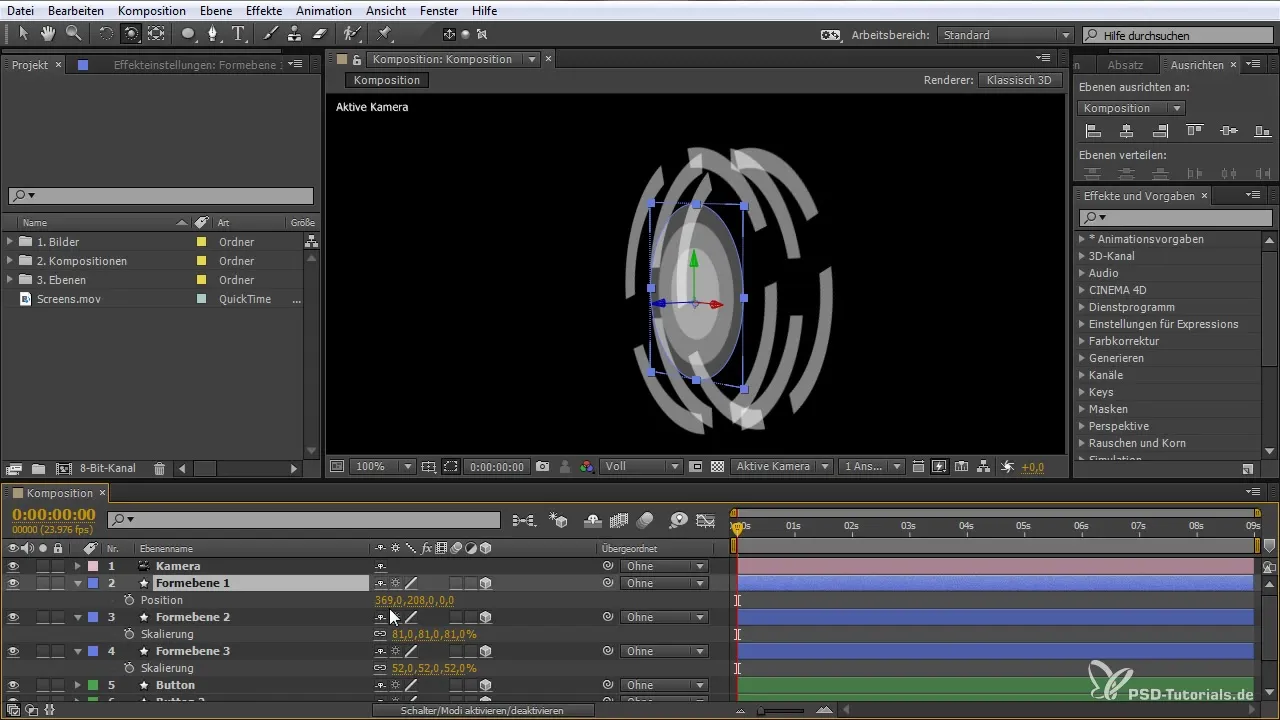This screenshot has height=720, width=1280.
Task: Click the Klassisch 3D renderer button
Action: click(x=1020, y=80)
